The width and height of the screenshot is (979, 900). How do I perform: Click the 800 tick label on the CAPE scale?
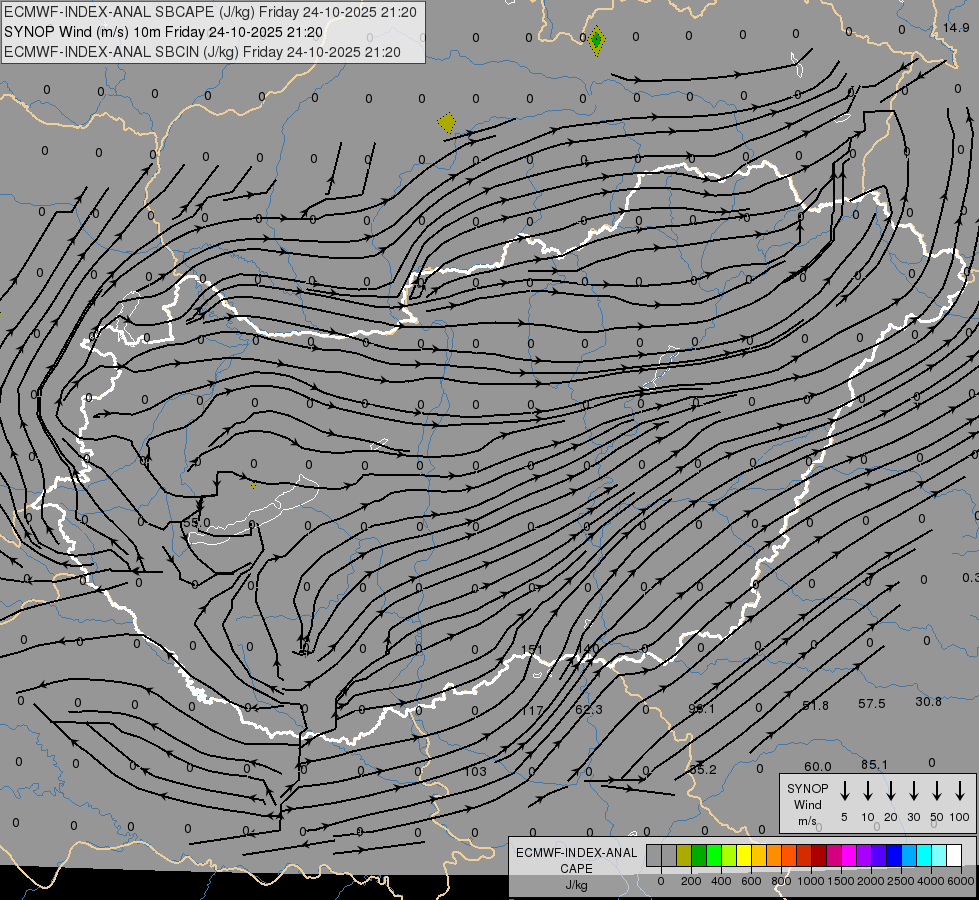[781, 881]
